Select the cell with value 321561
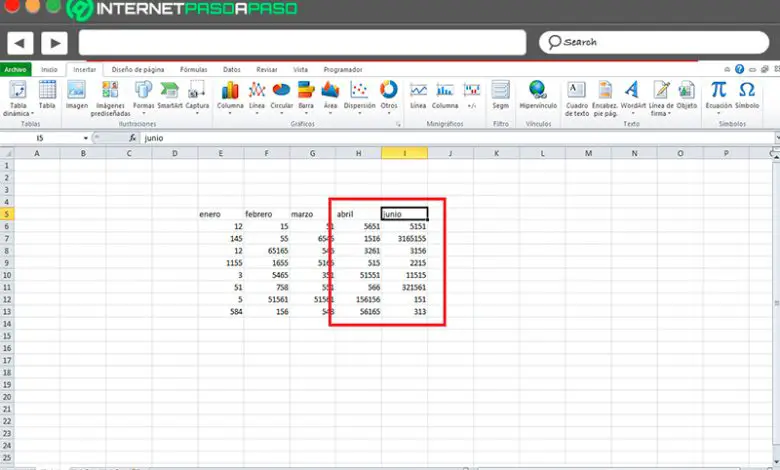Viewport: 780px width, 470px height. click(404, 287)
